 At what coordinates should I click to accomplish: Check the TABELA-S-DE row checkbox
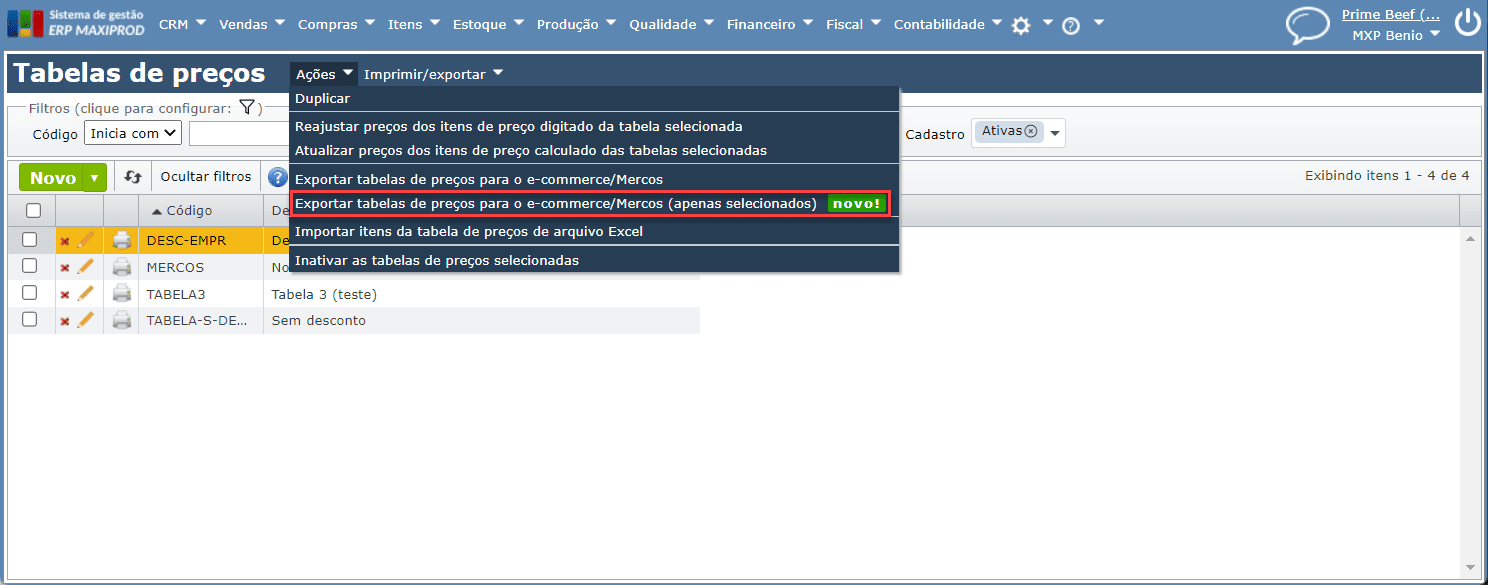tap(30, 319)
